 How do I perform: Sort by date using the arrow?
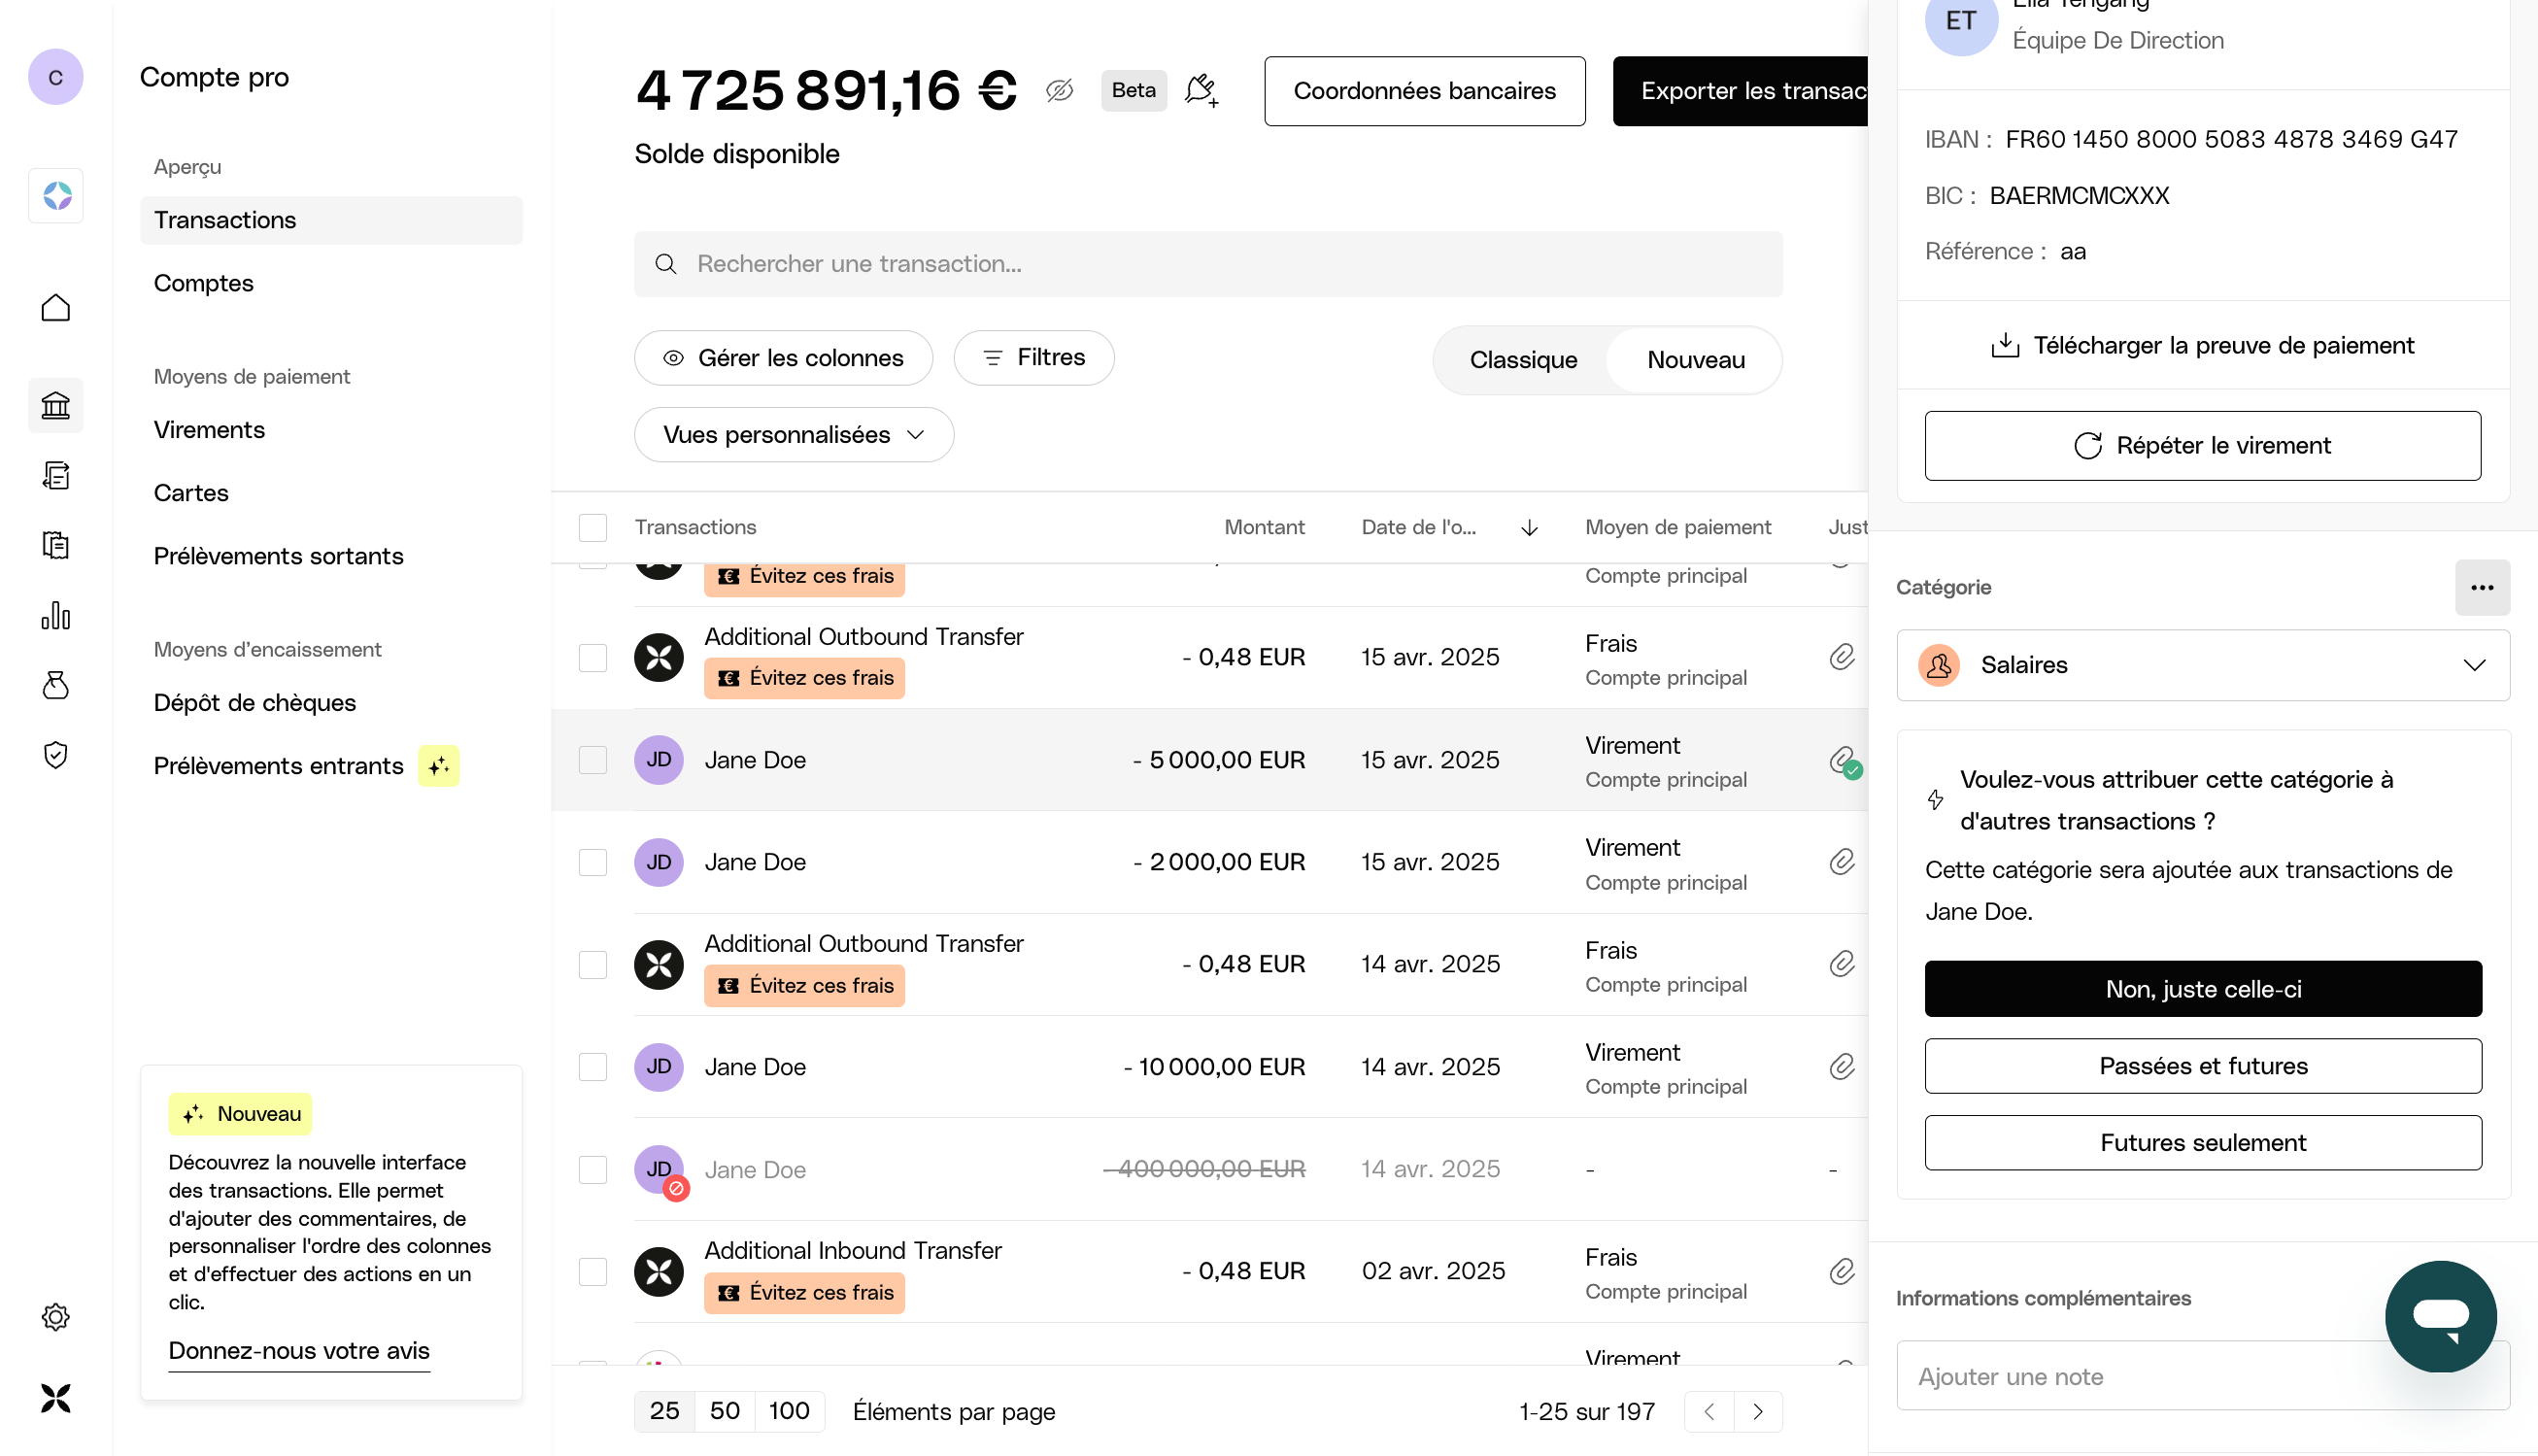pyautogui.click(x=1528, y=527)
